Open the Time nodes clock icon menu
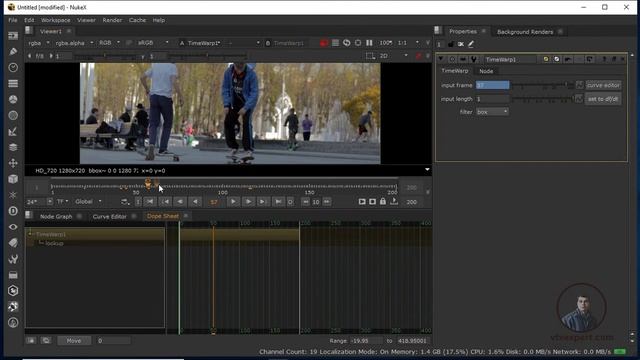Viewport: 640px width, 360px height. [13, 67]
